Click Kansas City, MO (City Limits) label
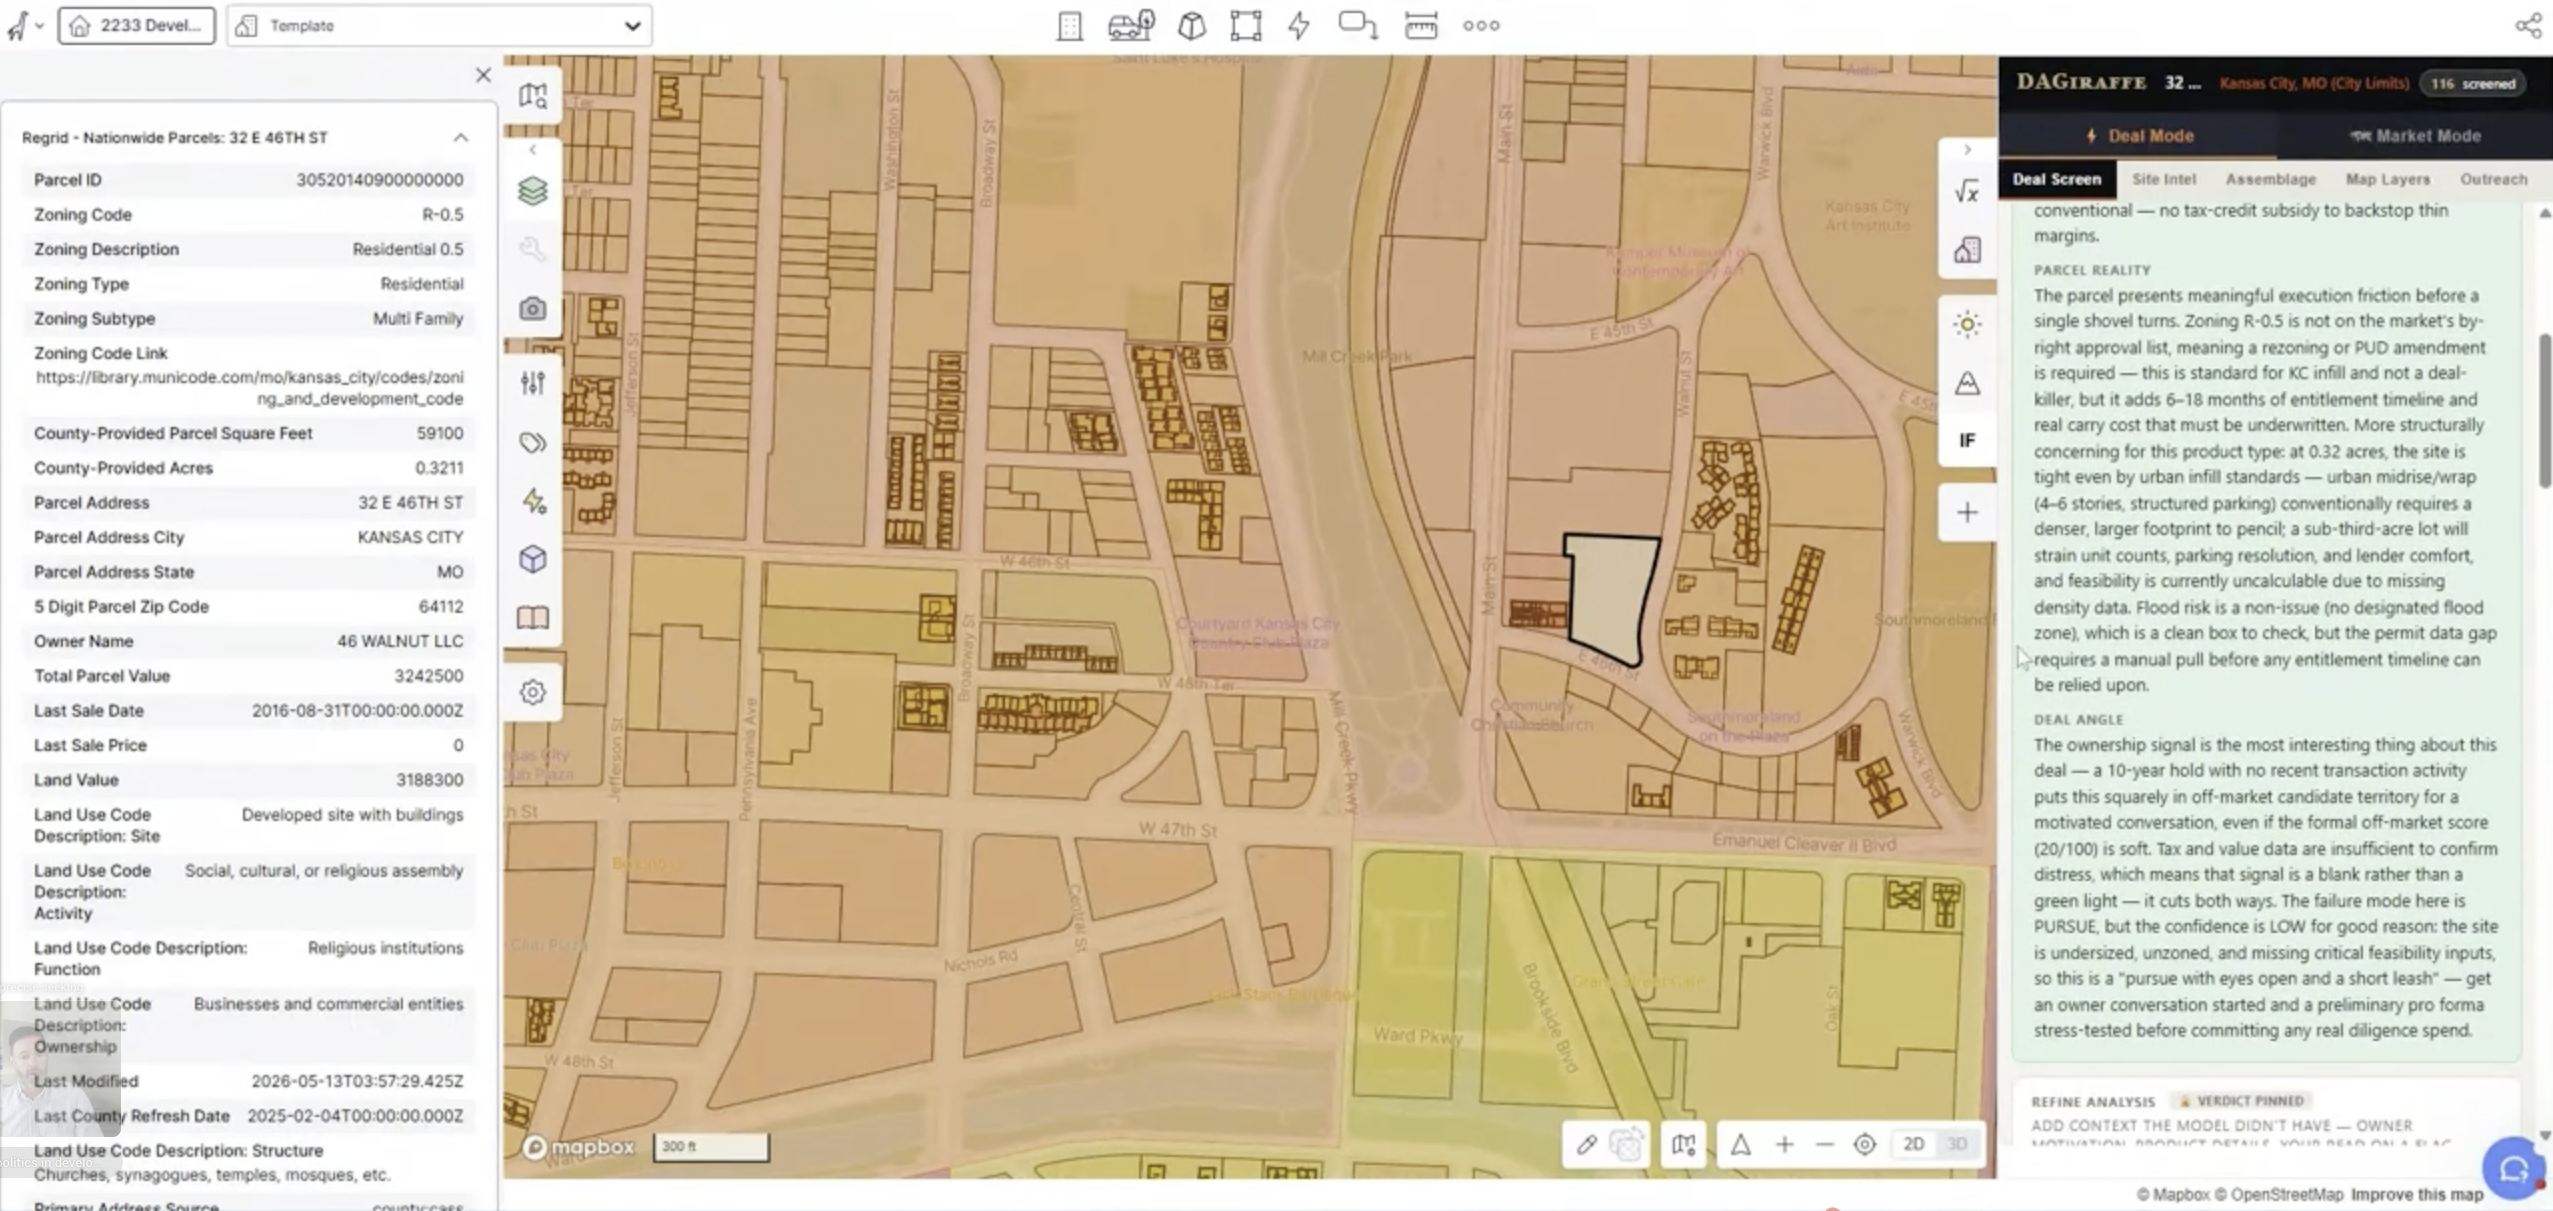This screenshot has width=2553, height=1211. 2313,84
